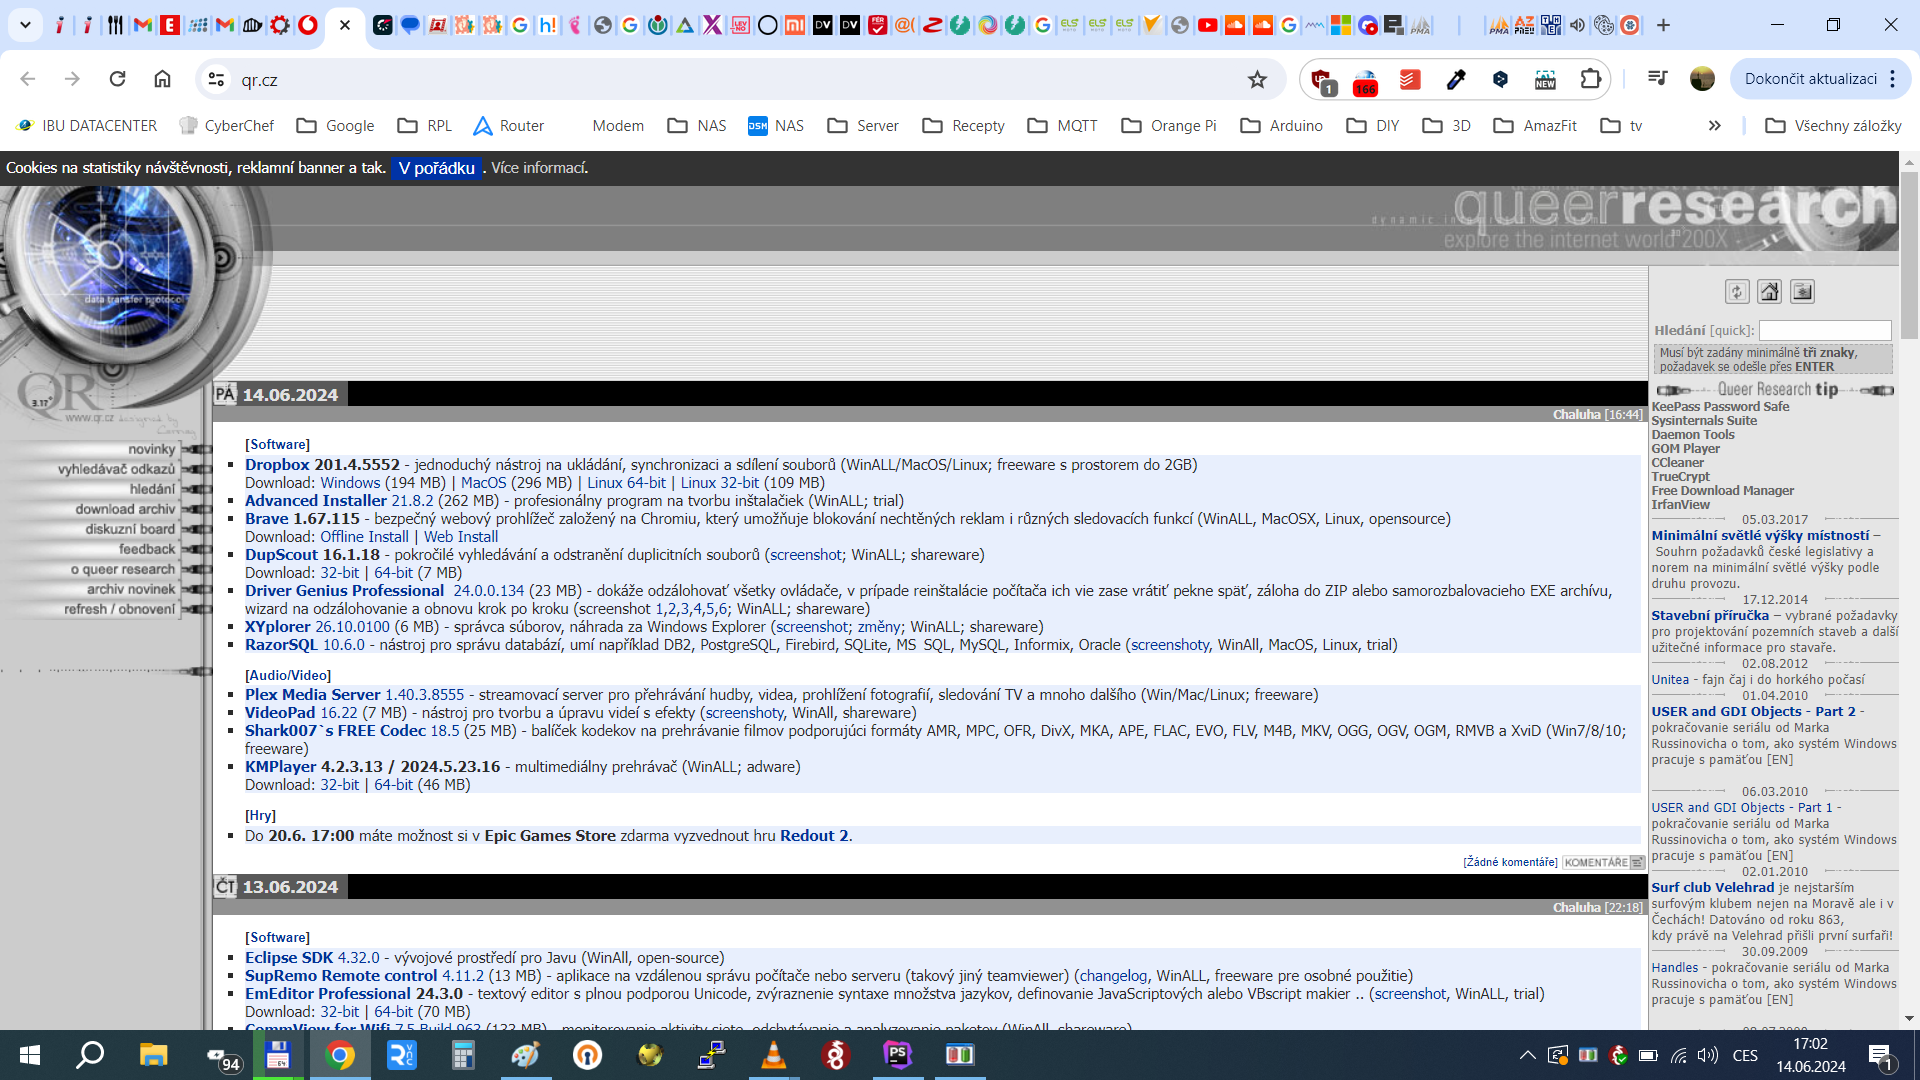
Task: Open VLC media player from taskbar
Action: click(x=773, y=1055)
